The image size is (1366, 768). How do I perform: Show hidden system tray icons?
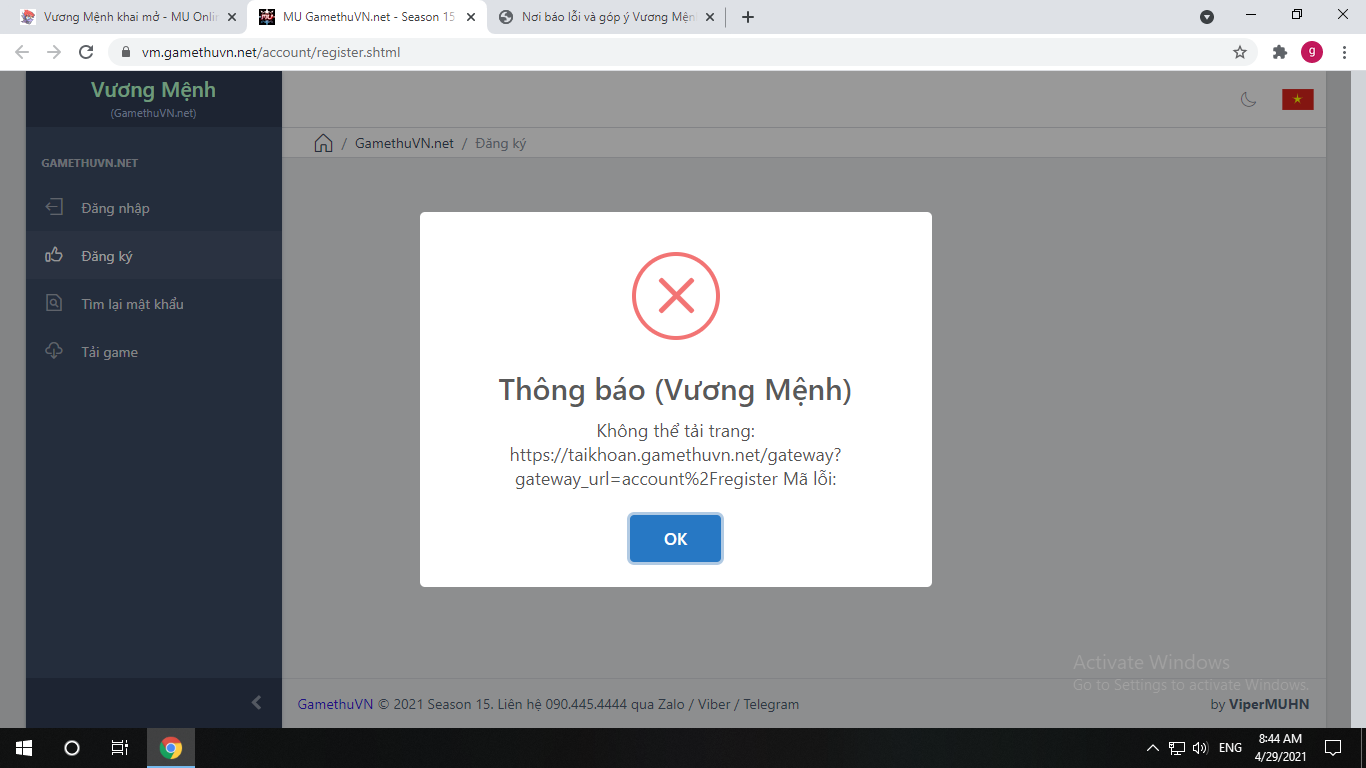1152,748
